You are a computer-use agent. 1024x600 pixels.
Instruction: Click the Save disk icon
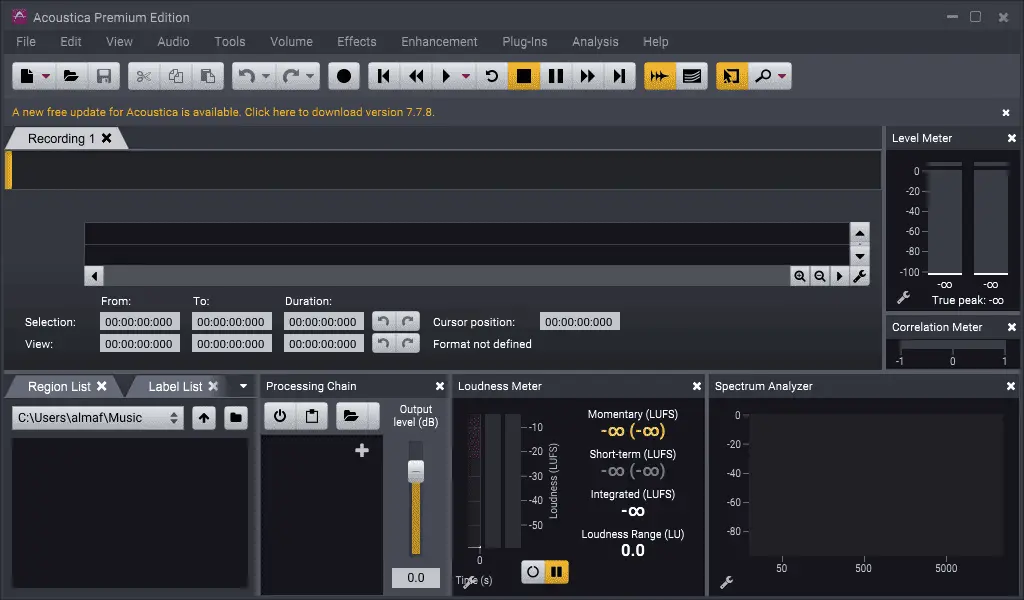104,76
